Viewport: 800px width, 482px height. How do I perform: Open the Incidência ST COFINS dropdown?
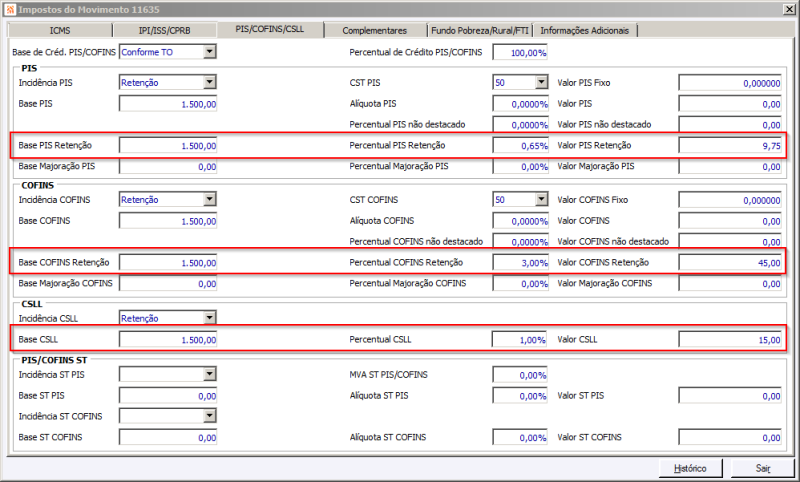point(210,416)
